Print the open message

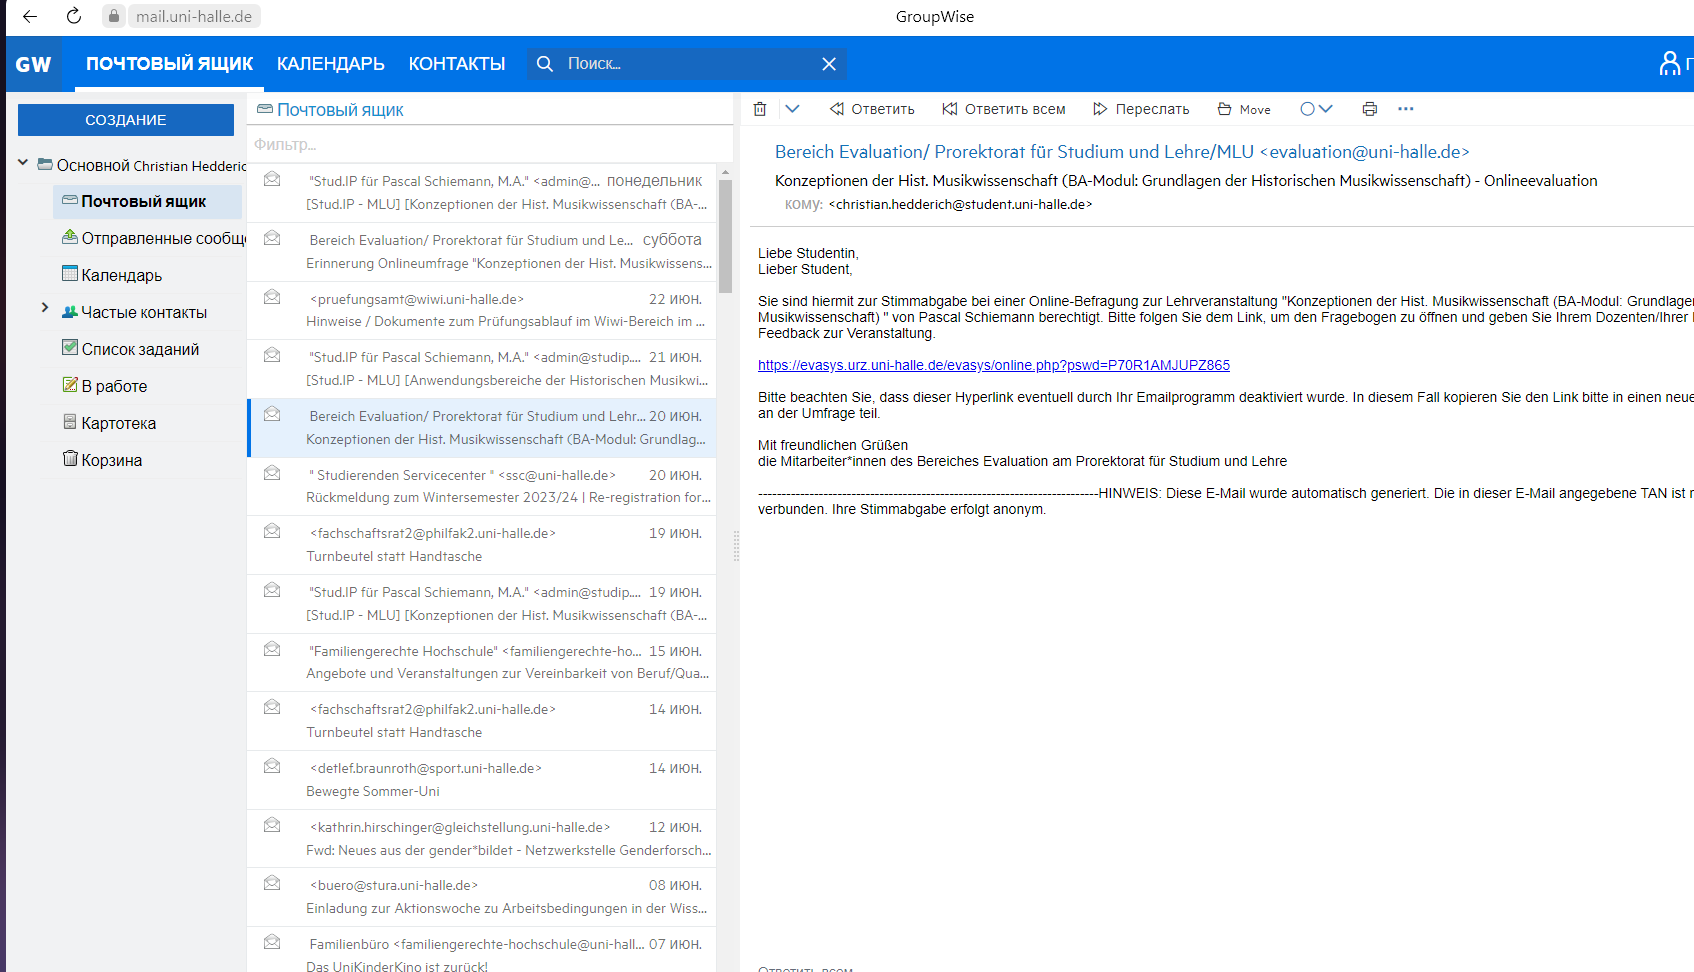[x=1370, y=109]
